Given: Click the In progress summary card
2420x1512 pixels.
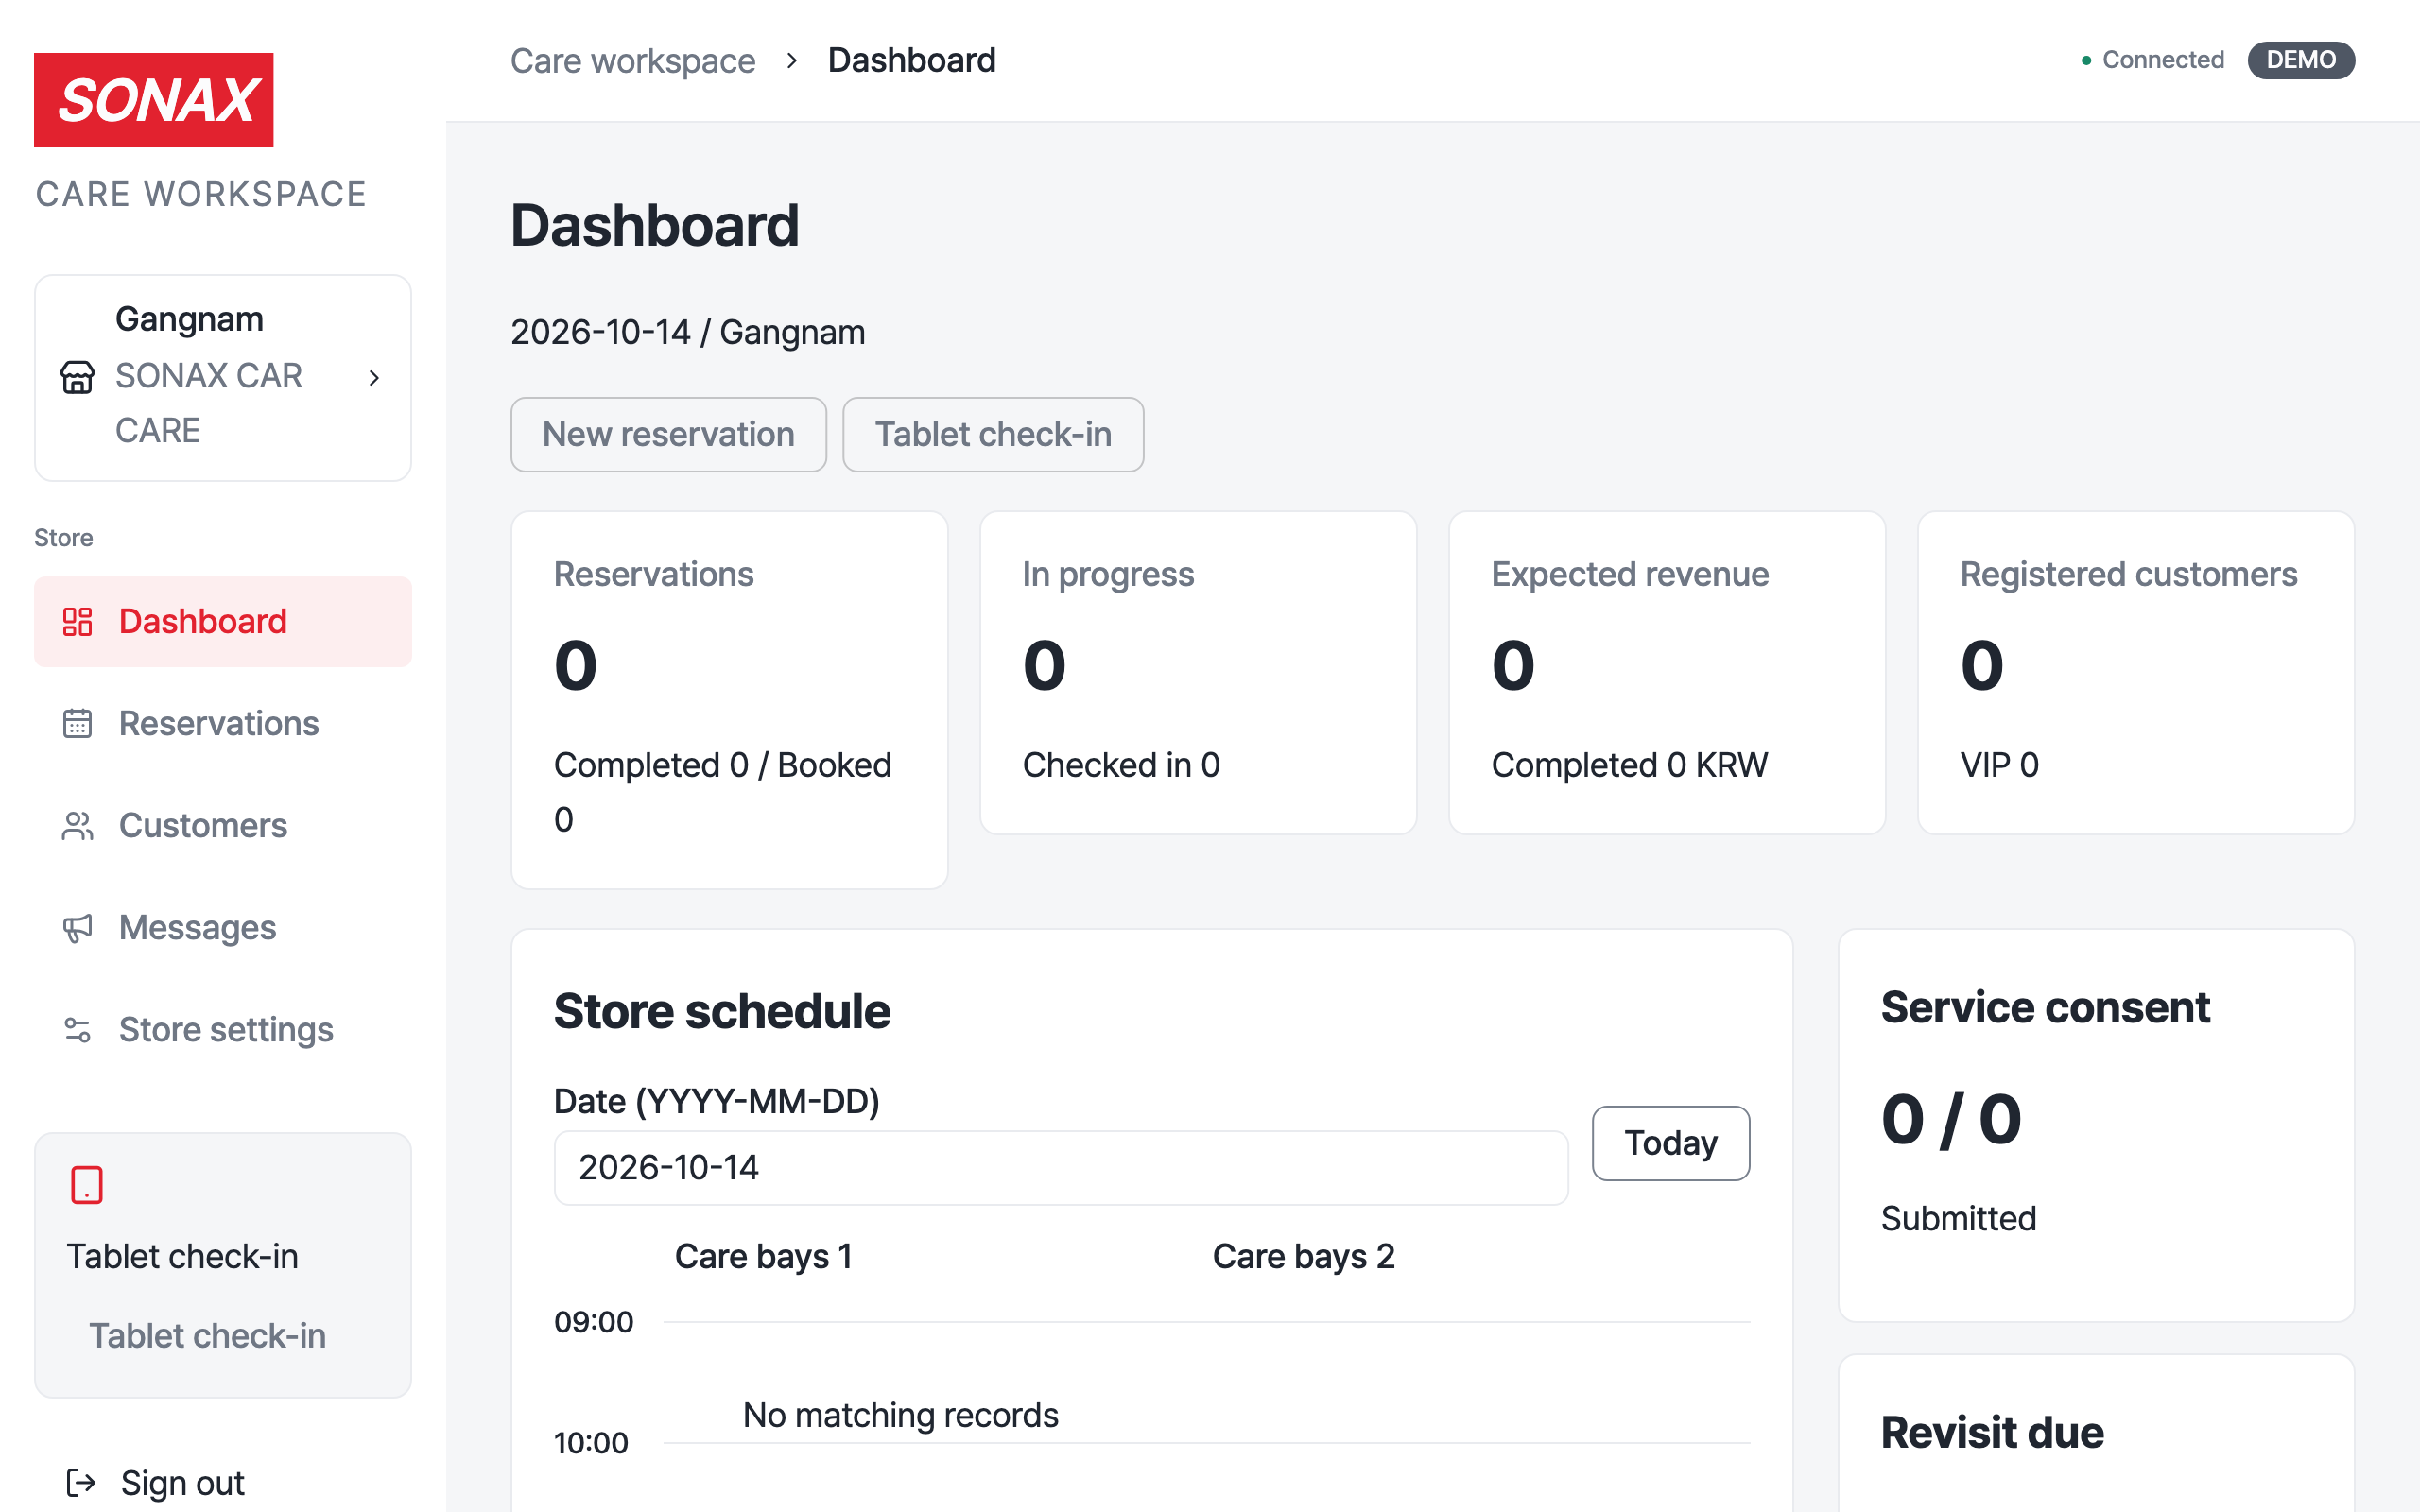Looking at the screenshot, I should point(1198,673).
